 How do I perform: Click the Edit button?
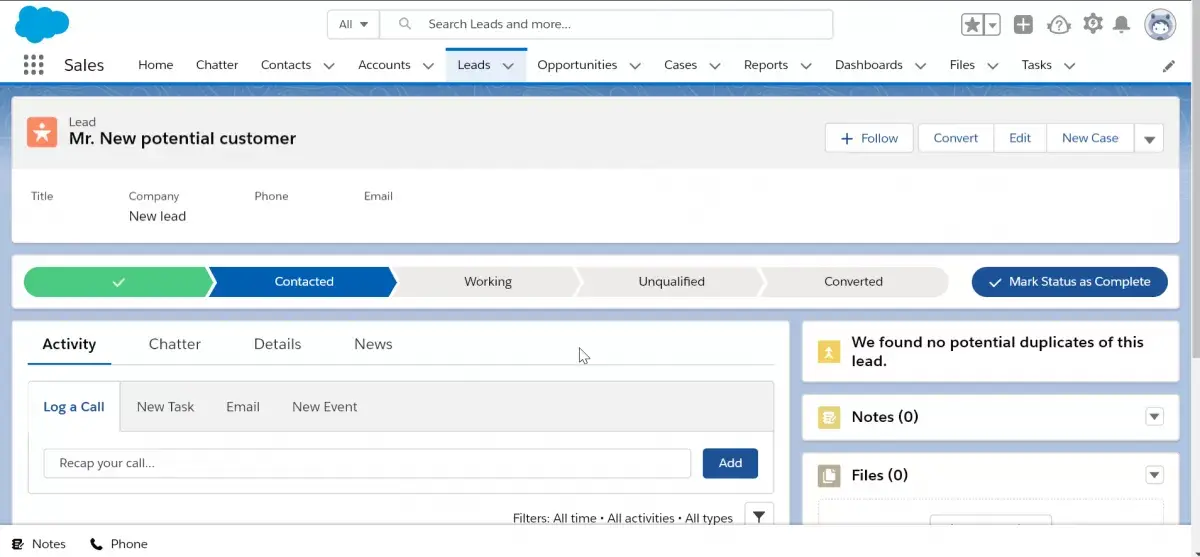click(x=1020, y=138)
